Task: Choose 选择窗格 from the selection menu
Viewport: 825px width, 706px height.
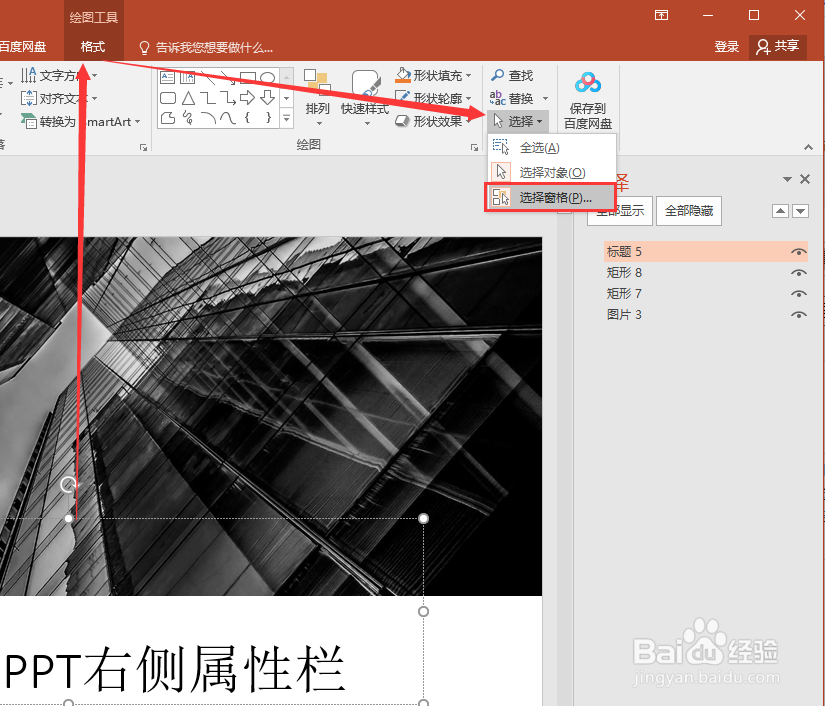Action: click(x=550, y=196)
